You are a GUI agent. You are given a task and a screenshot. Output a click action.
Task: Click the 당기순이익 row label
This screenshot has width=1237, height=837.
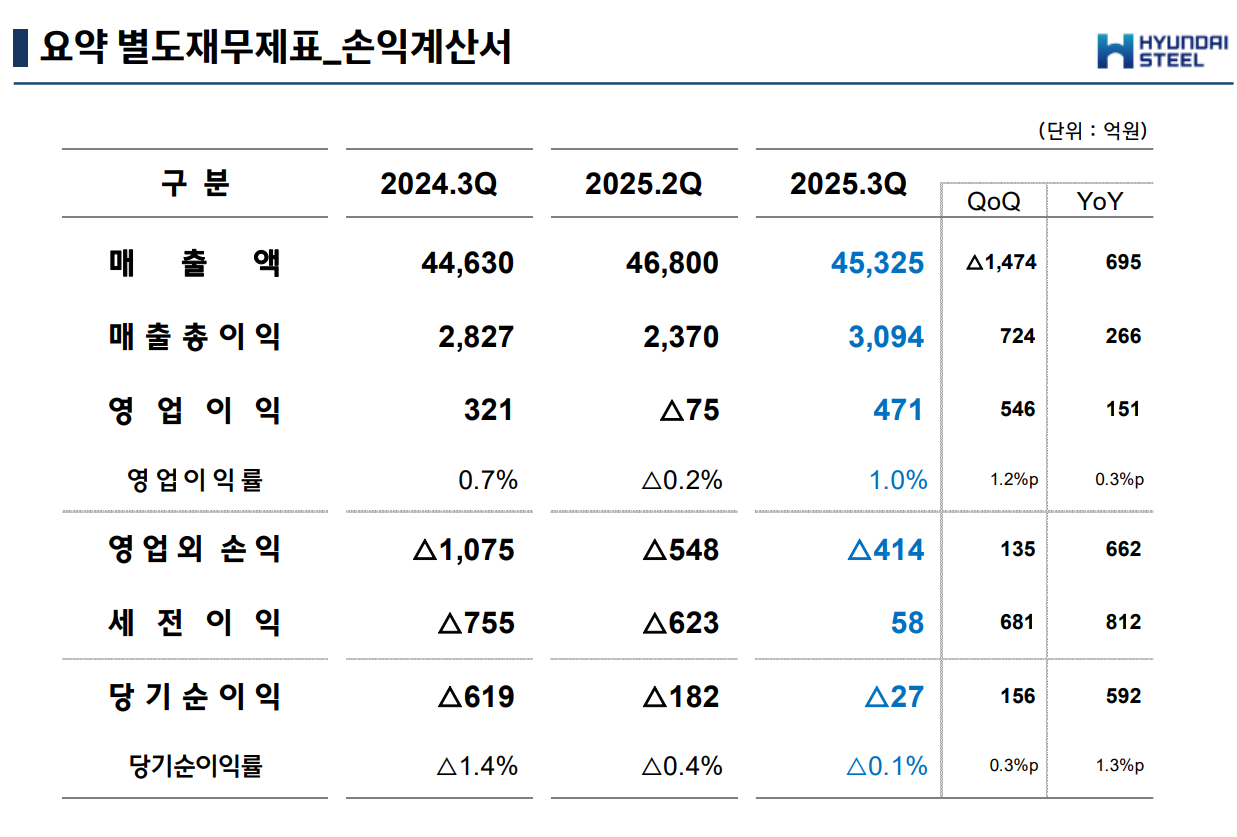(195, 696)
